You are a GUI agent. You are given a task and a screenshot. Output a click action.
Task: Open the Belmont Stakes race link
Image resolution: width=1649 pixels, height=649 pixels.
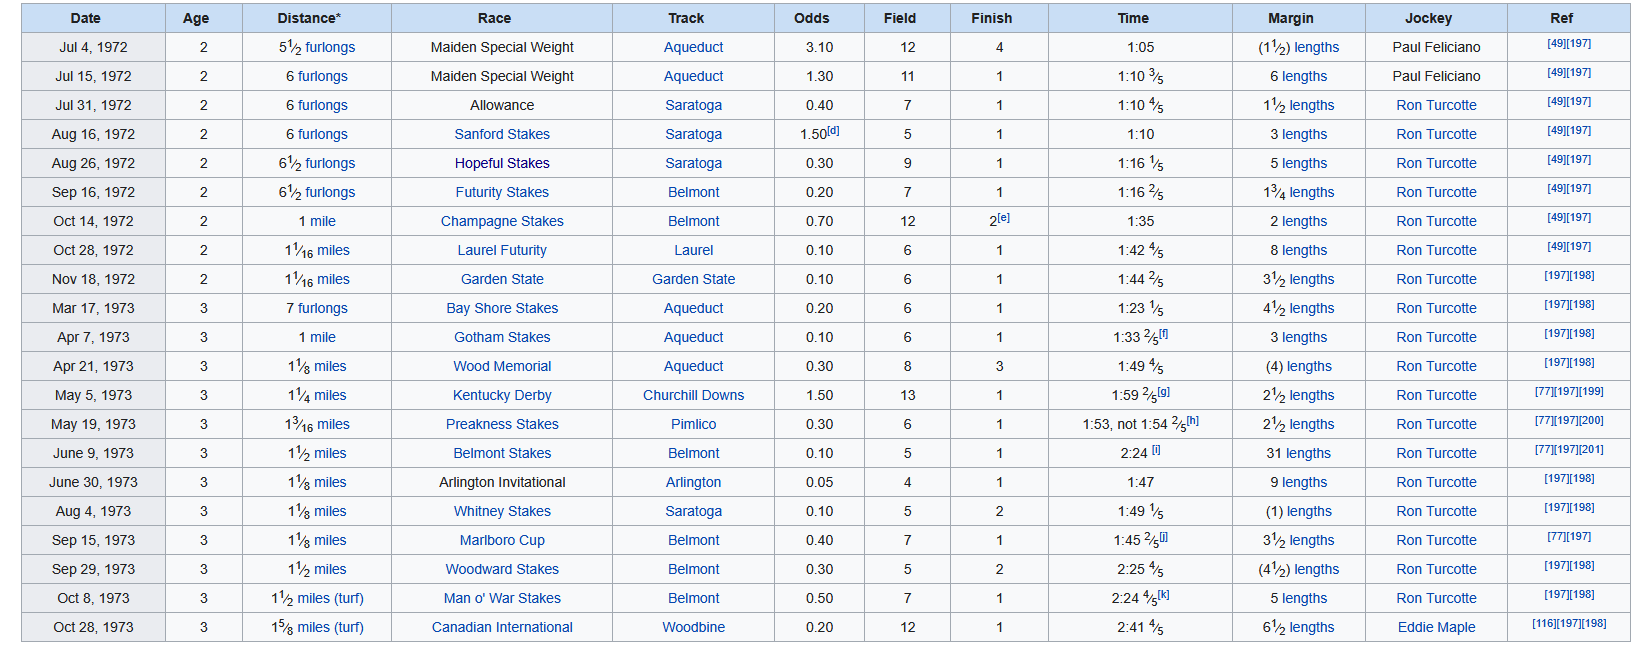coord(502,453)
